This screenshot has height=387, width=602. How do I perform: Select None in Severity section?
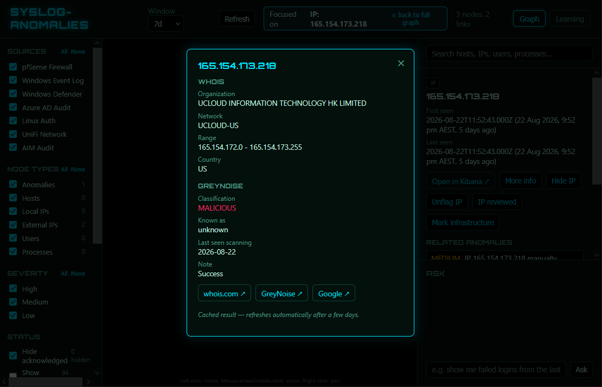coord(78,274)
